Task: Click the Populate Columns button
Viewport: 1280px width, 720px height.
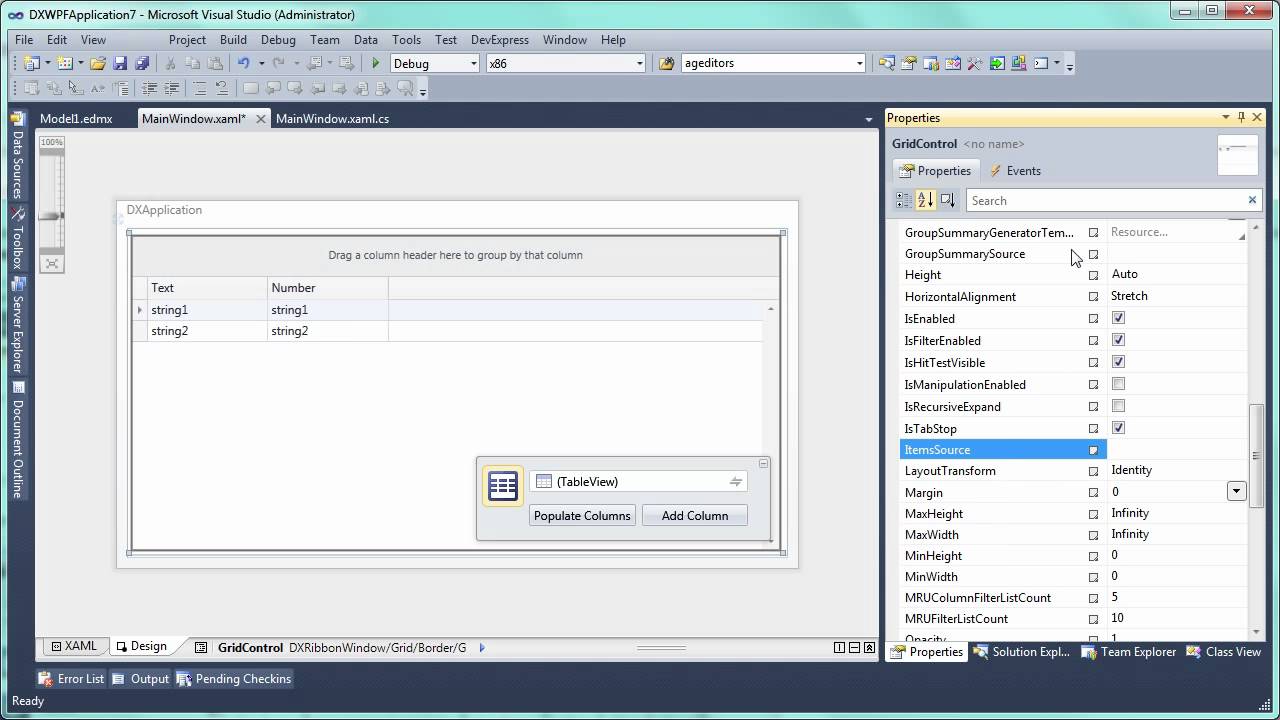Action: coord(582,516)
